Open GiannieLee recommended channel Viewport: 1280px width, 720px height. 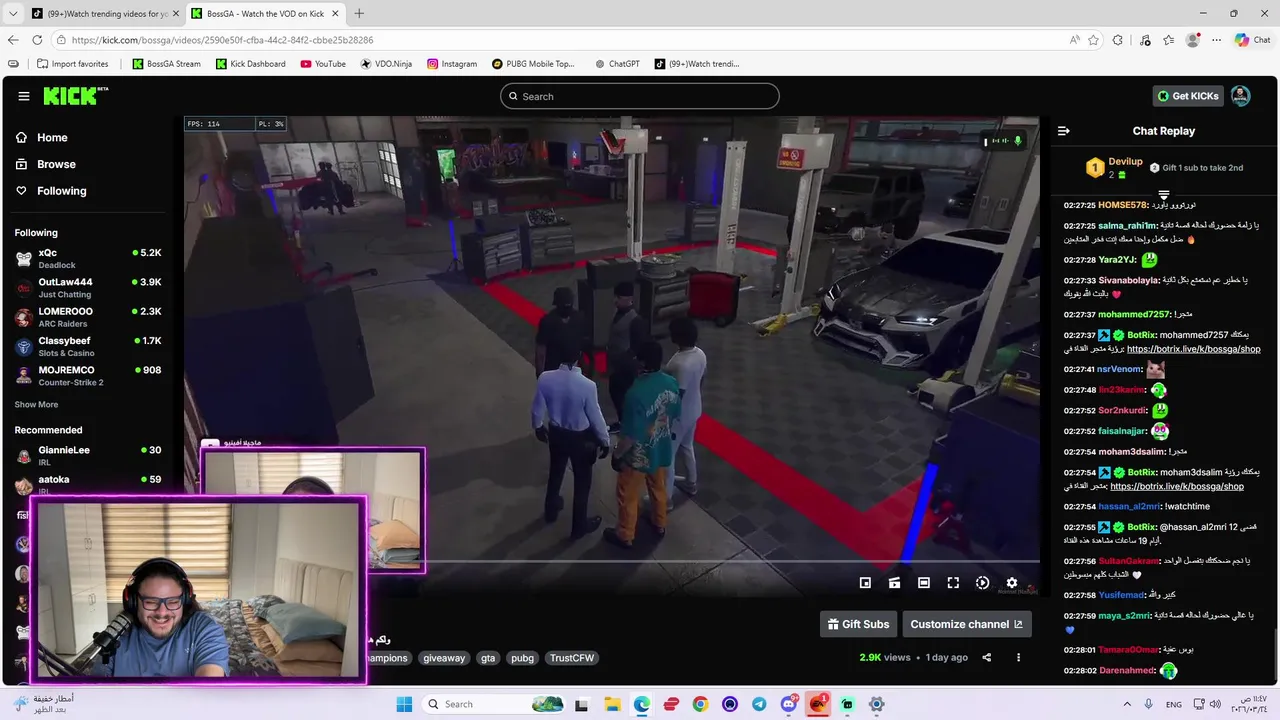coord(88,456)
